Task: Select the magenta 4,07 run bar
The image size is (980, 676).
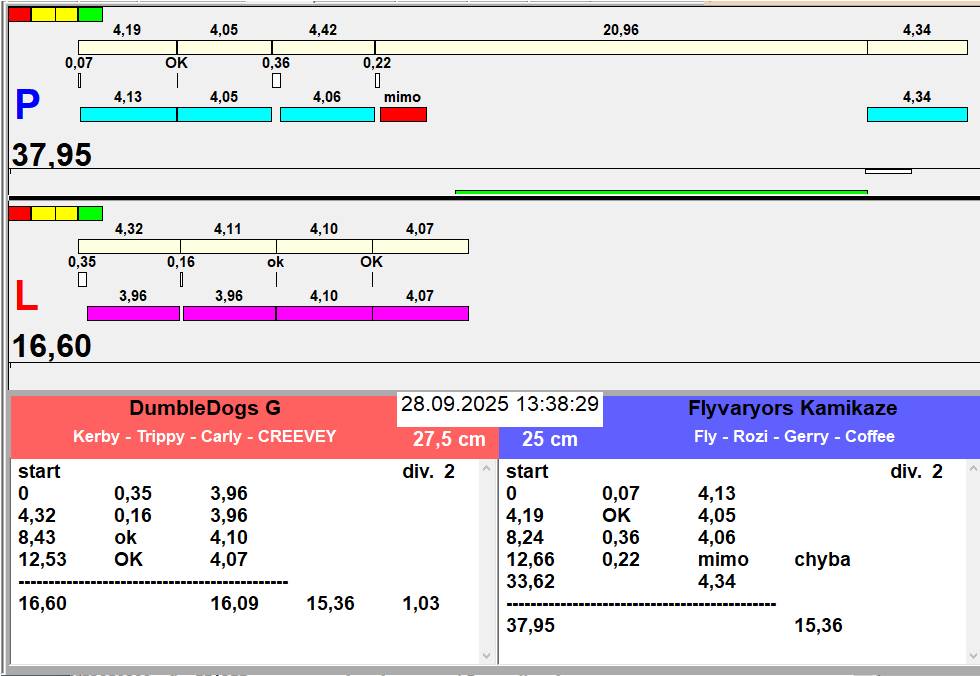Action: pyautogui.click(x=420, y=314)
